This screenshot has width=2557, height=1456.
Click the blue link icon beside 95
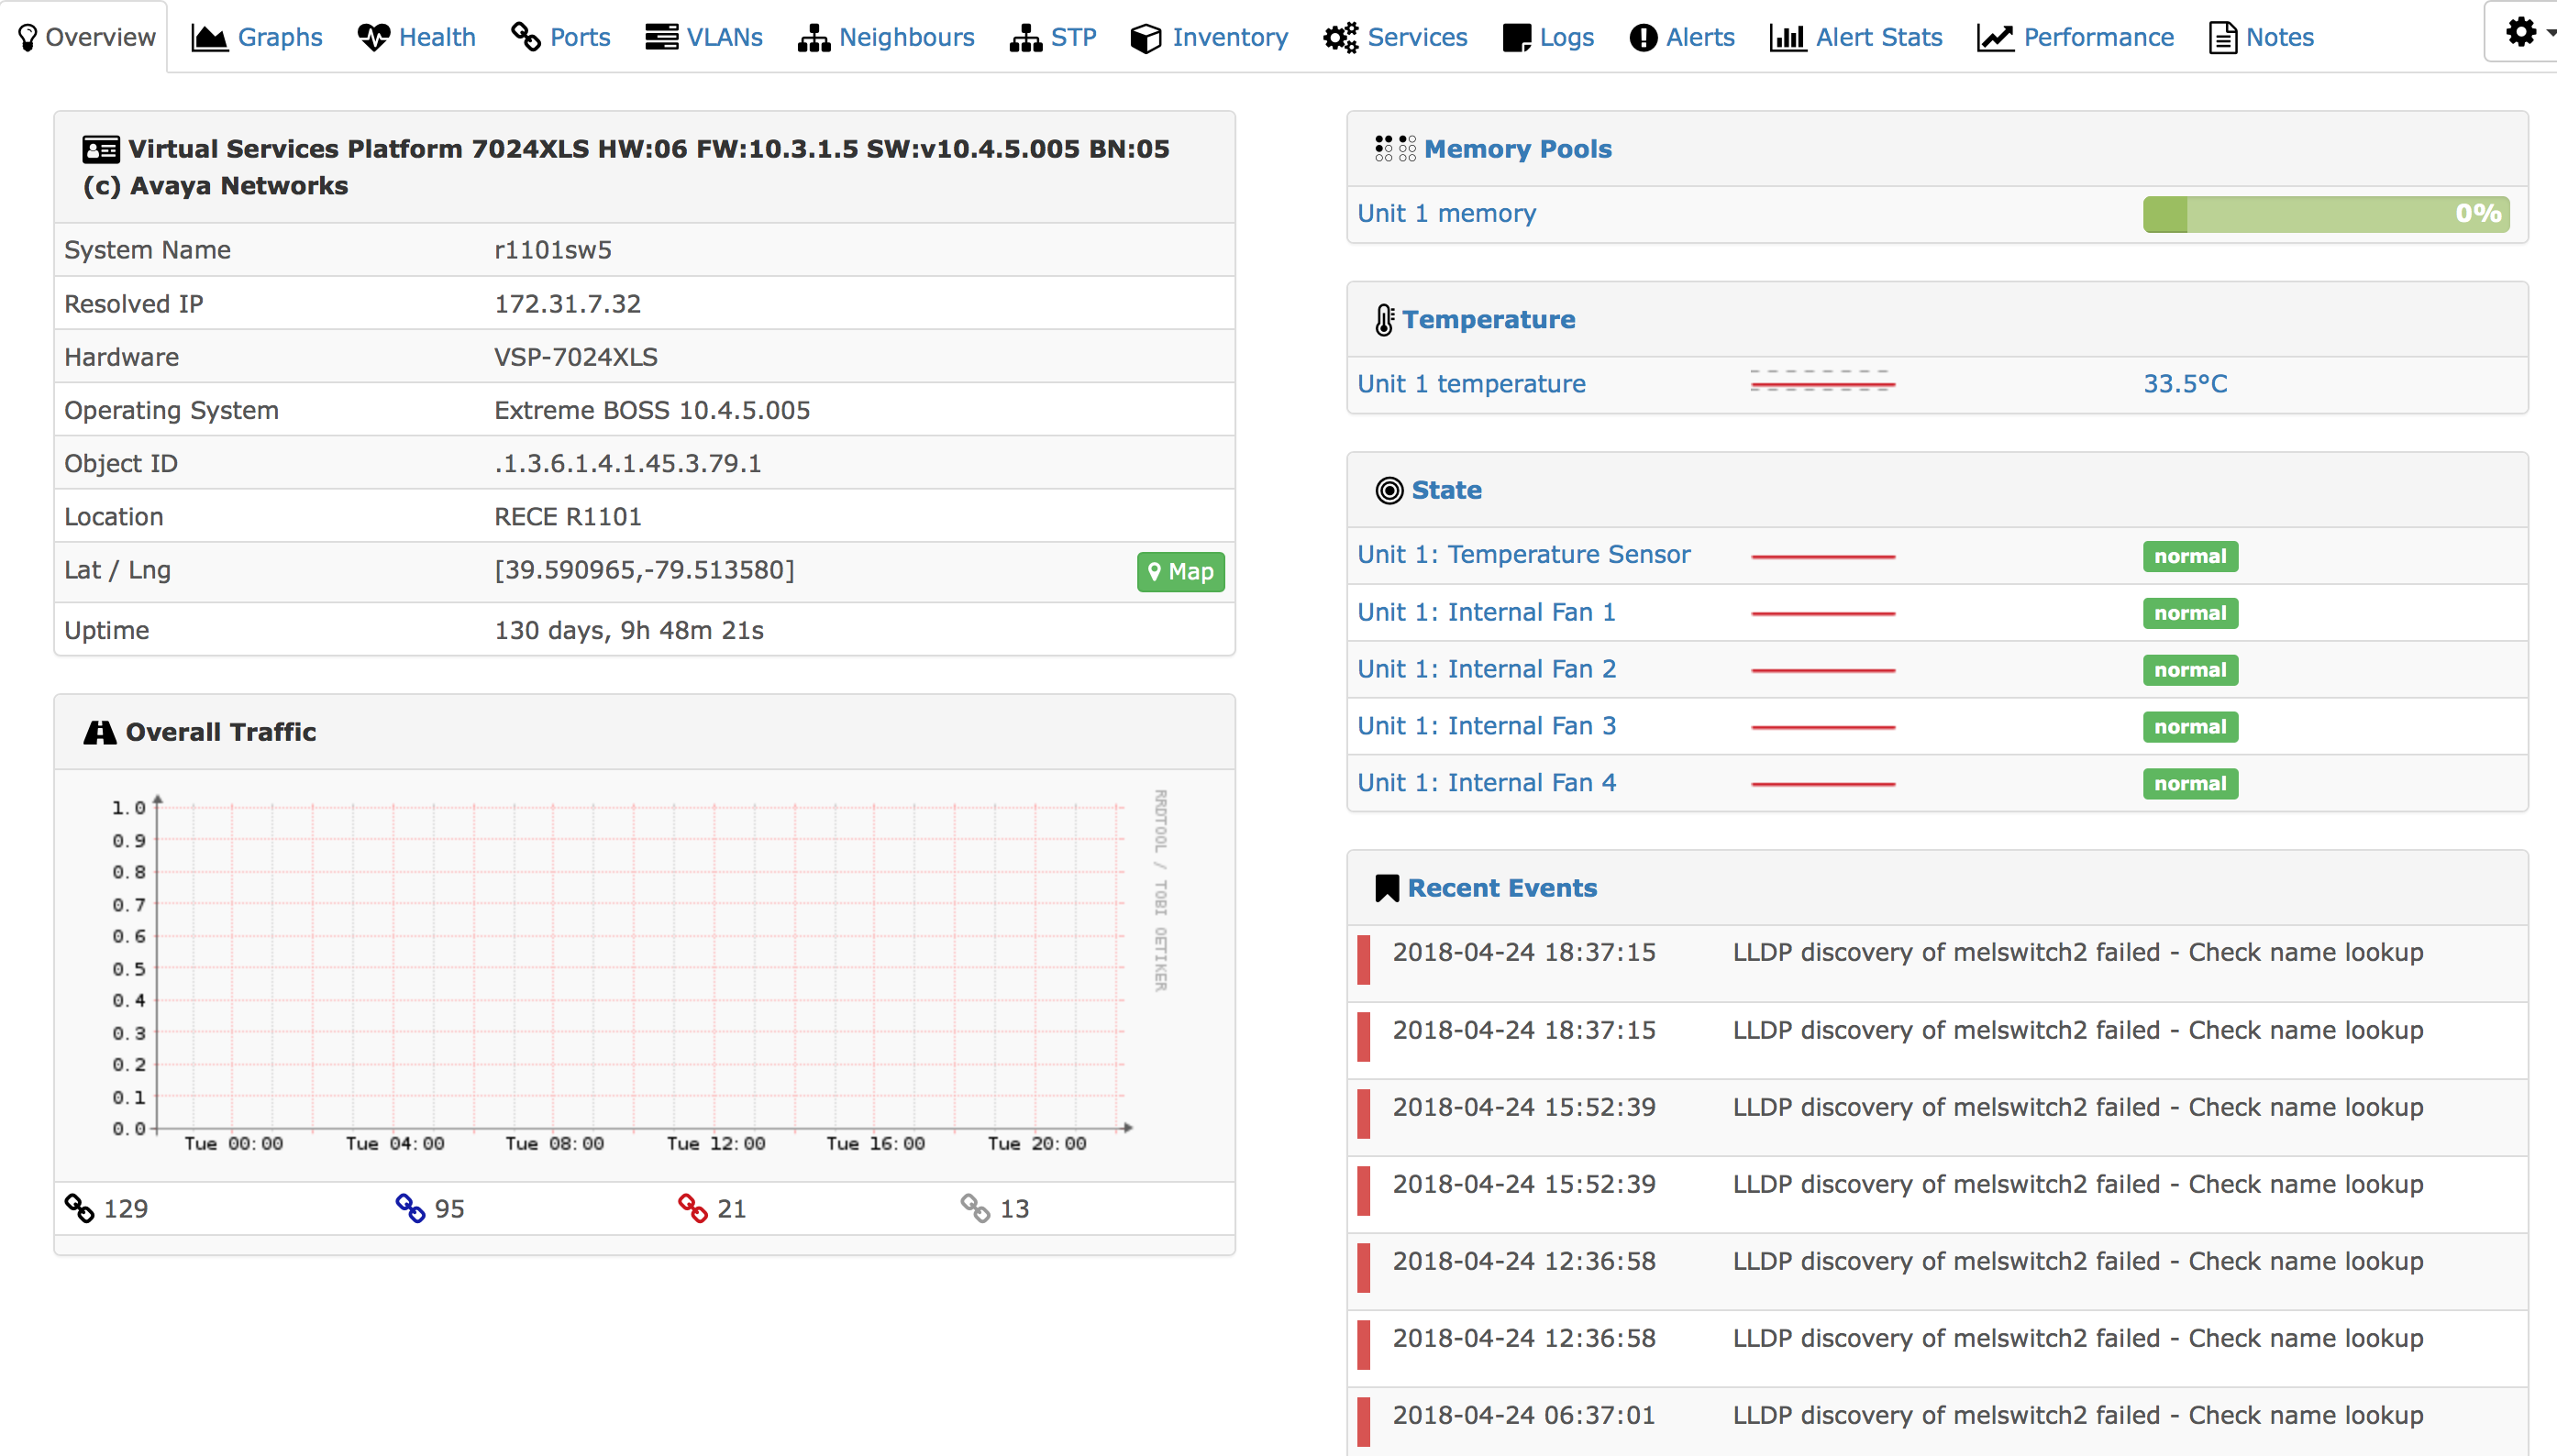point(410,1208)
